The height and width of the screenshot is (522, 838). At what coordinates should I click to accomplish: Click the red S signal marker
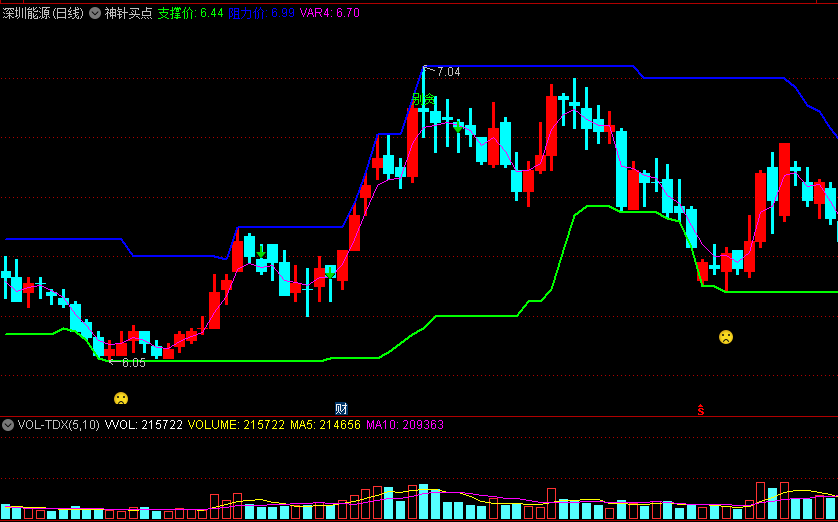coord(701,410)
